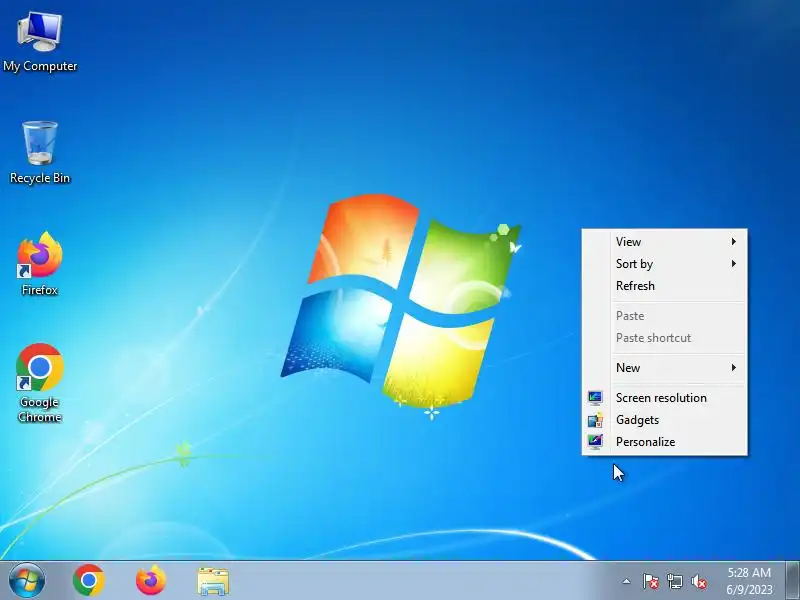
Task: Click the disabled Paste entry
Action: 664,315
